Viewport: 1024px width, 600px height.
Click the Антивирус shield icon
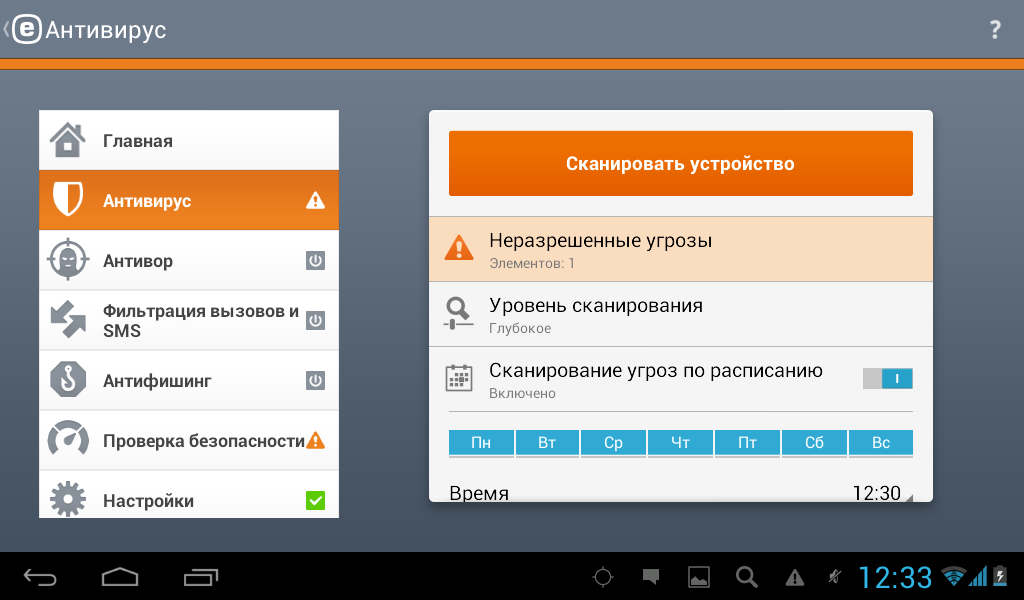point(70,200)
